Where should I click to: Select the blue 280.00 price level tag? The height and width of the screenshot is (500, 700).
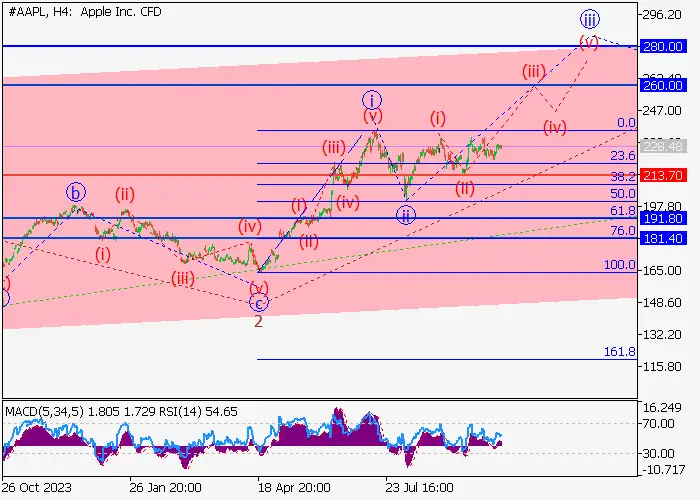point(662,46)
